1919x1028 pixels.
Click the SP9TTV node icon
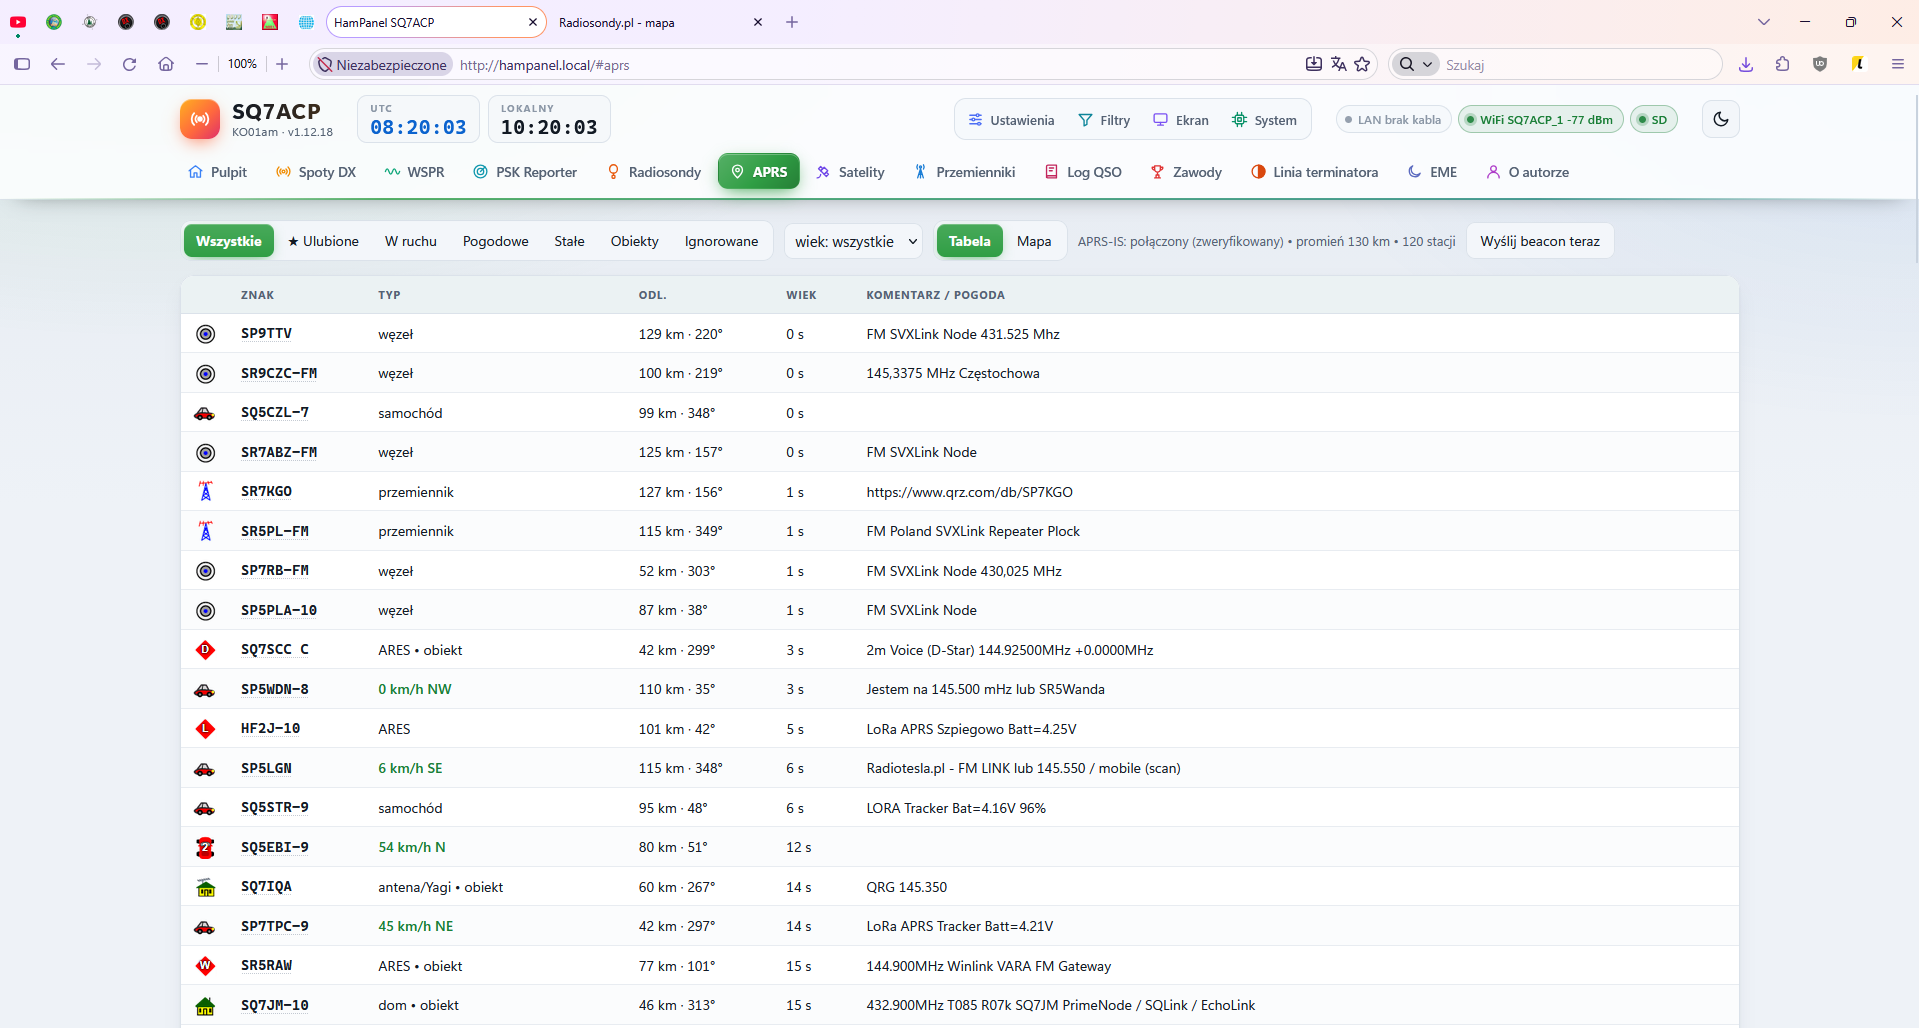[205, 334]
